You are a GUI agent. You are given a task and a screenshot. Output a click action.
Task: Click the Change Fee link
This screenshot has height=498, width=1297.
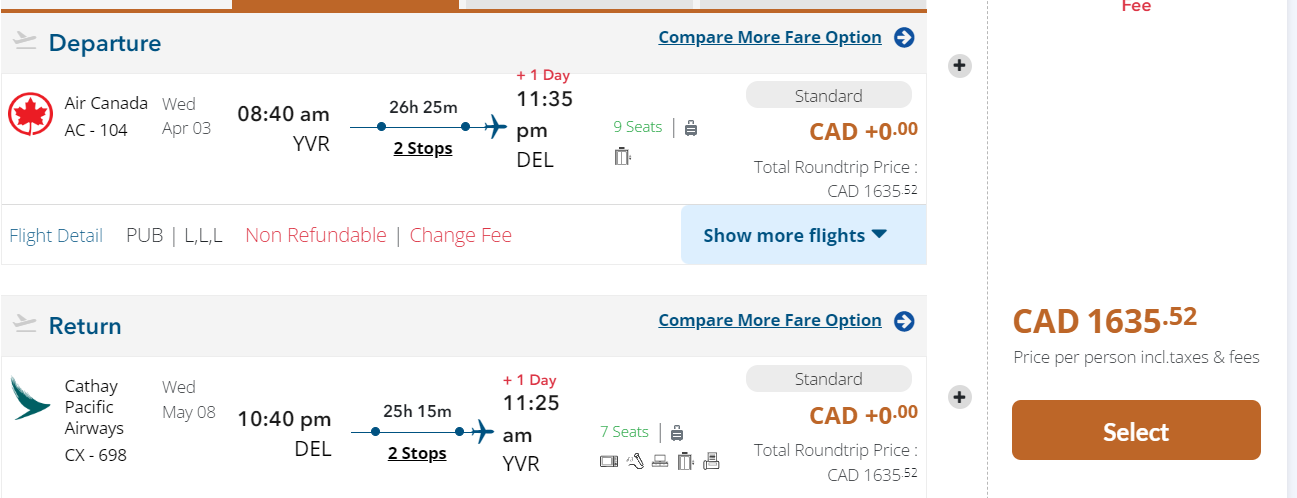(460, 236)
